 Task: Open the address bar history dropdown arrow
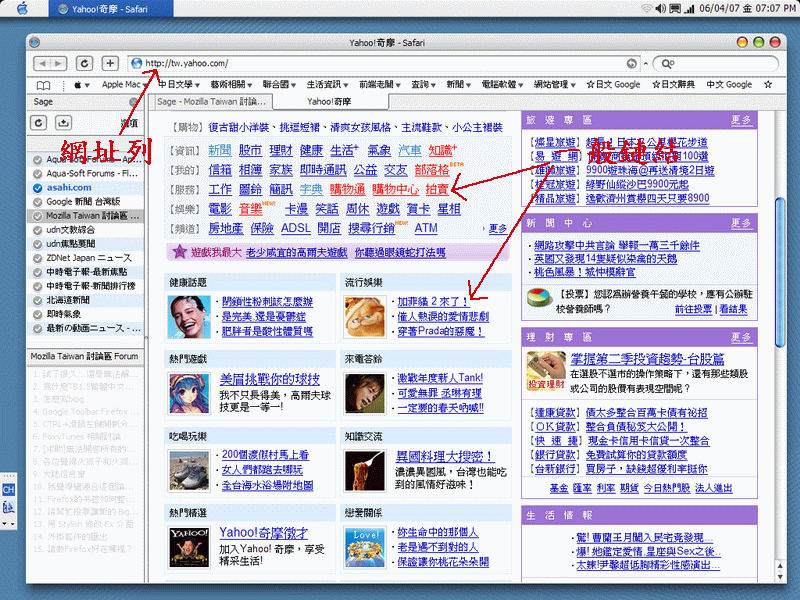pos(645,64)
